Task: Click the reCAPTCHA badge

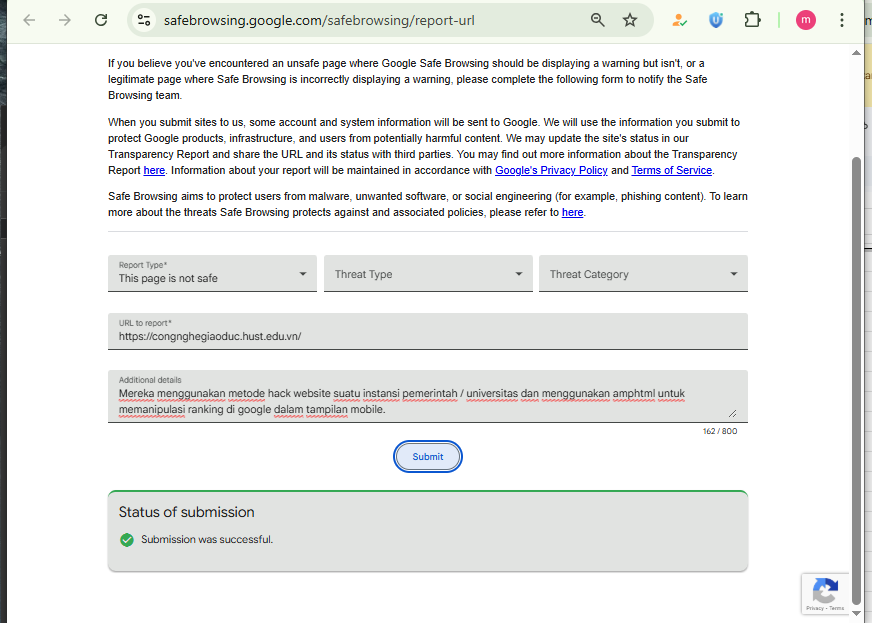Action: [x=825, y=594]
